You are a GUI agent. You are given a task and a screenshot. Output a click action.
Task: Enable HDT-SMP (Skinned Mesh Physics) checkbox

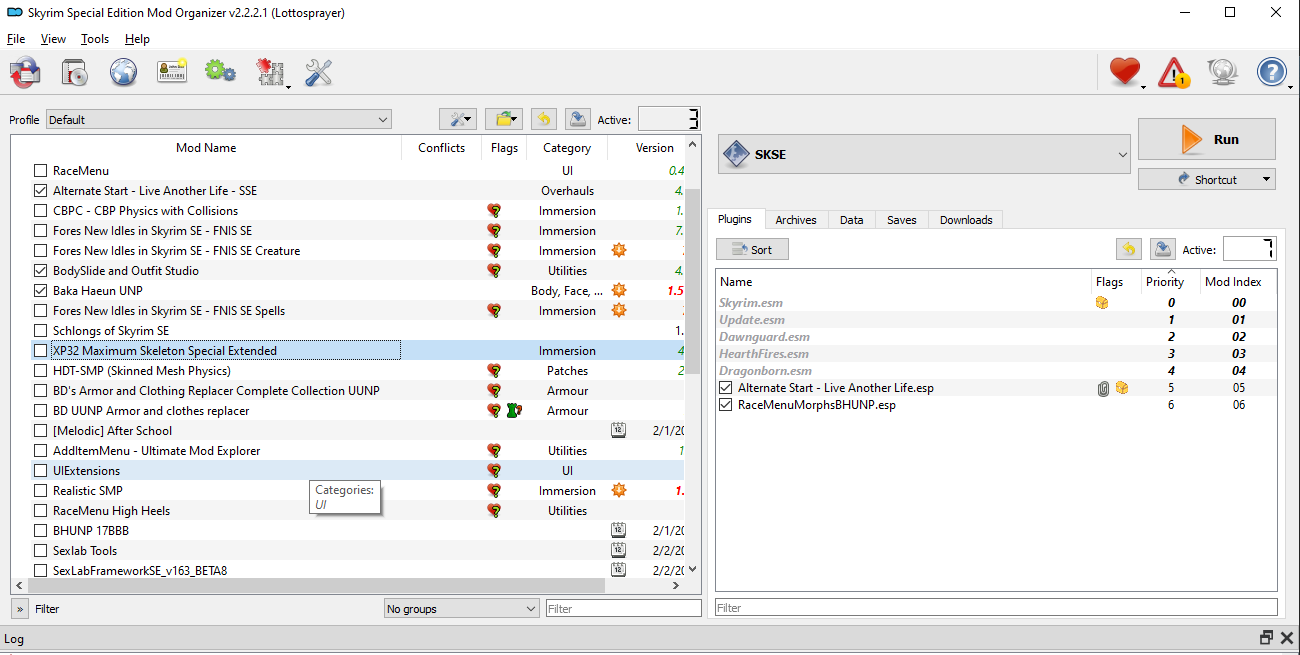[x=40, y=371]
